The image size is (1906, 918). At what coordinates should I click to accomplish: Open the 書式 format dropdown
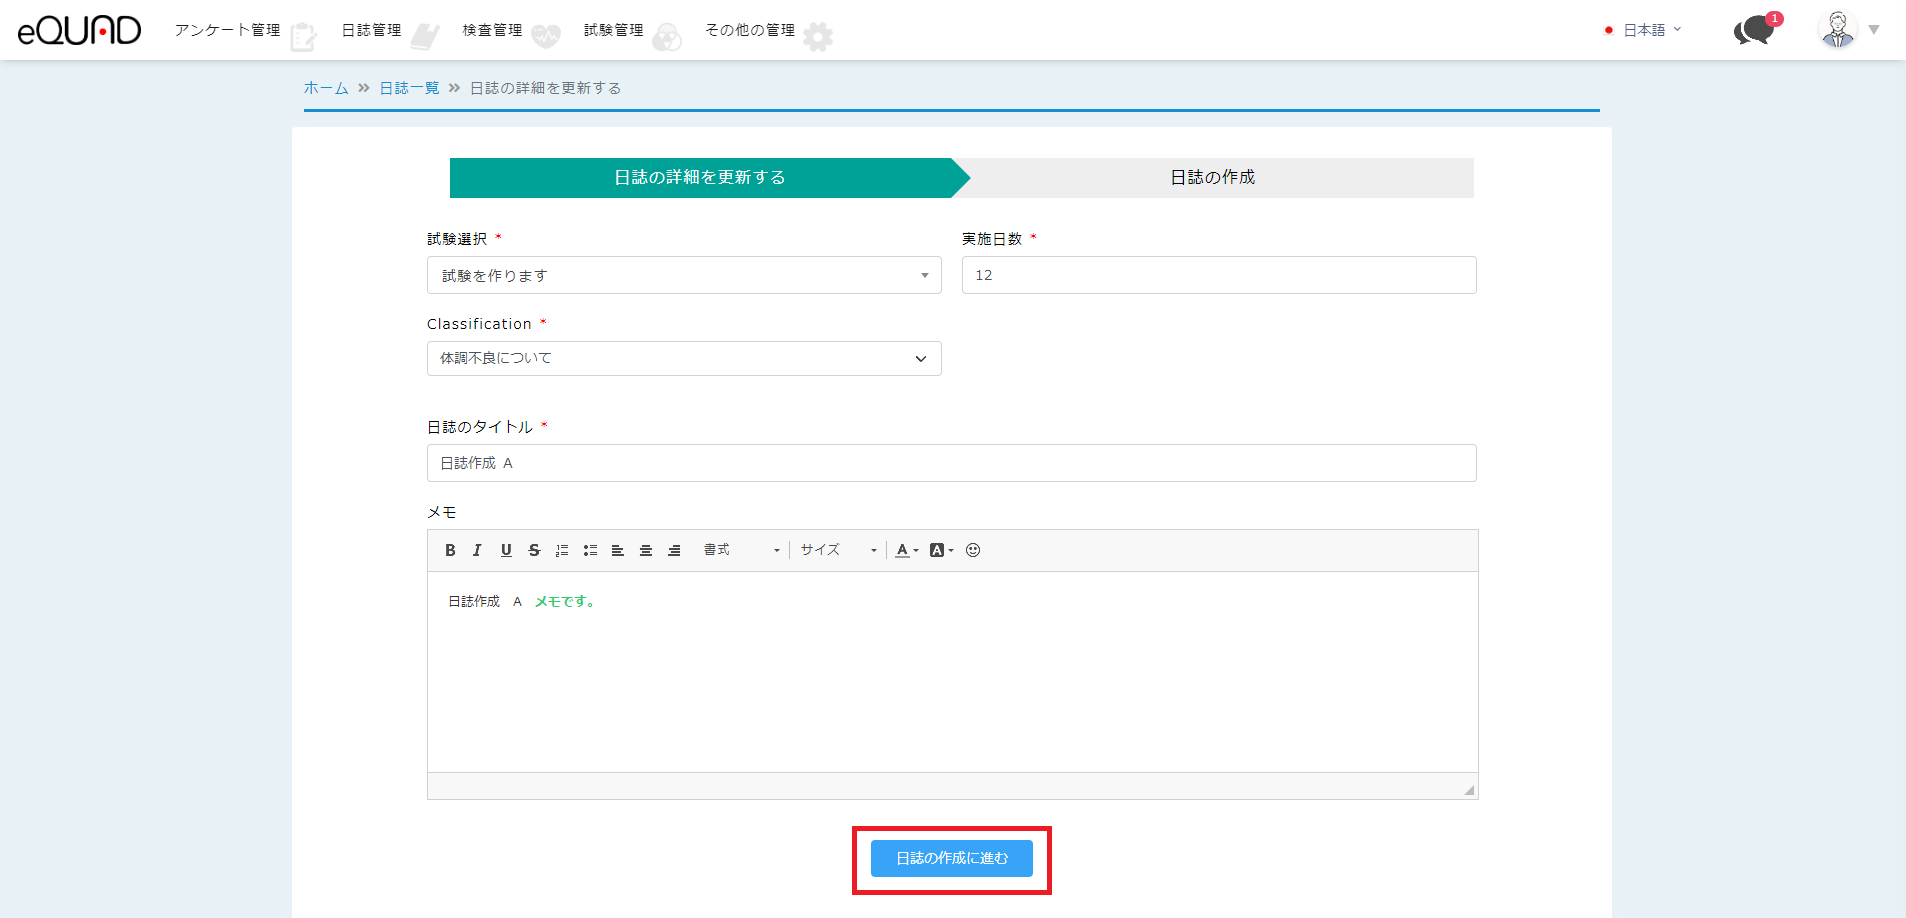pyautogui.click(x=741, y=550)
